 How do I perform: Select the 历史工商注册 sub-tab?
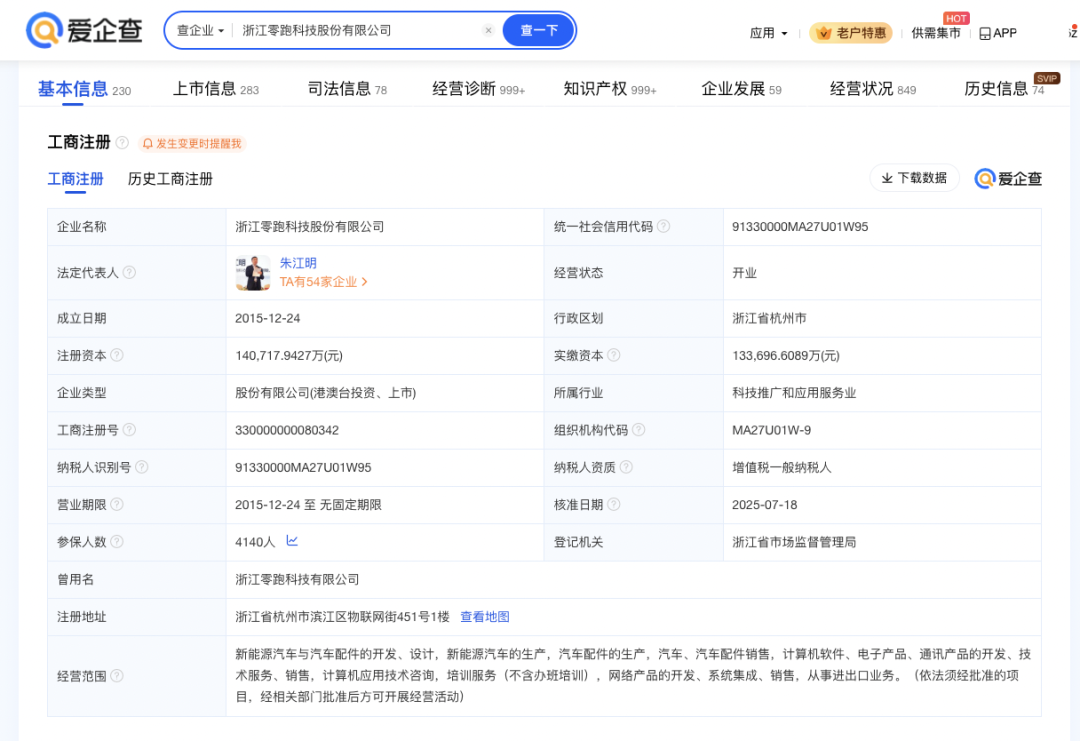(170, 179)
